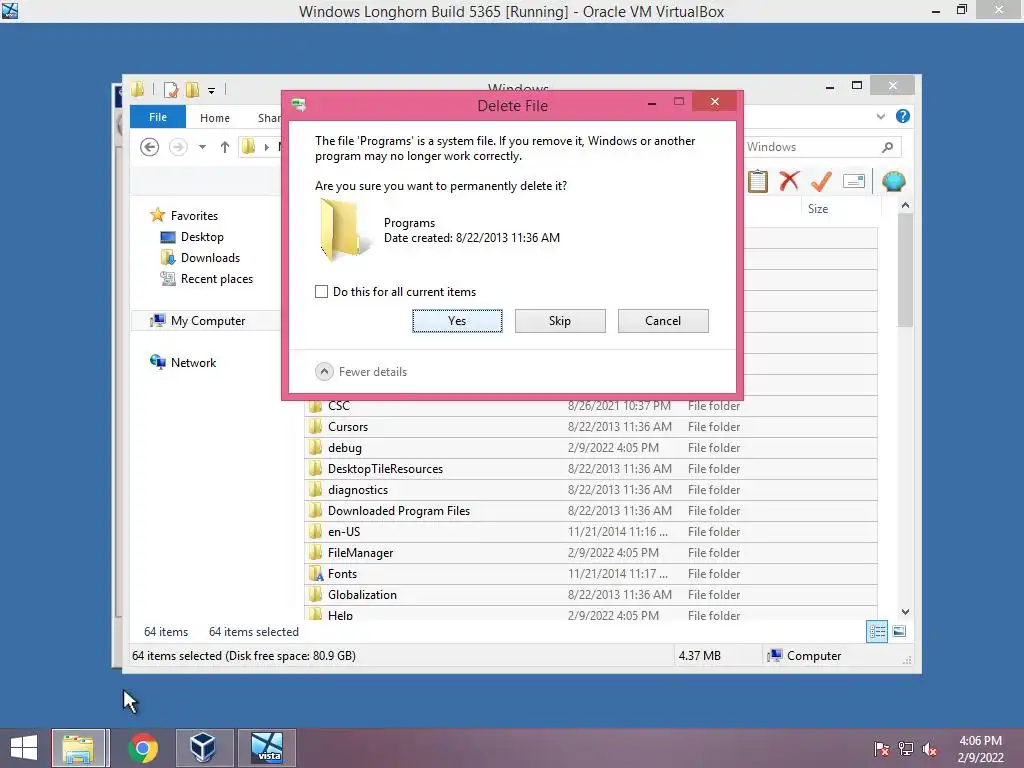Image resolution: width=1024 pixels, height=768 pixels.
Task: Click Quick Access new folder icon
Action: [x=192, y=90]
